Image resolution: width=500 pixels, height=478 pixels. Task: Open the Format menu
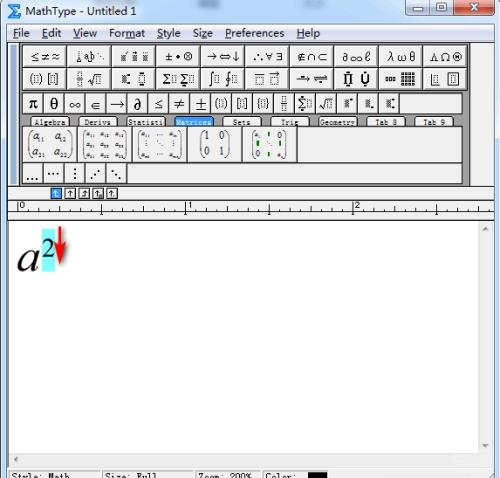127,33
